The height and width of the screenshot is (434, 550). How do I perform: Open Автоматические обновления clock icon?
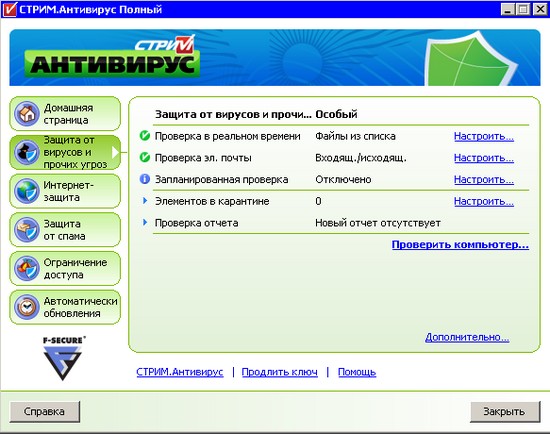27,307
